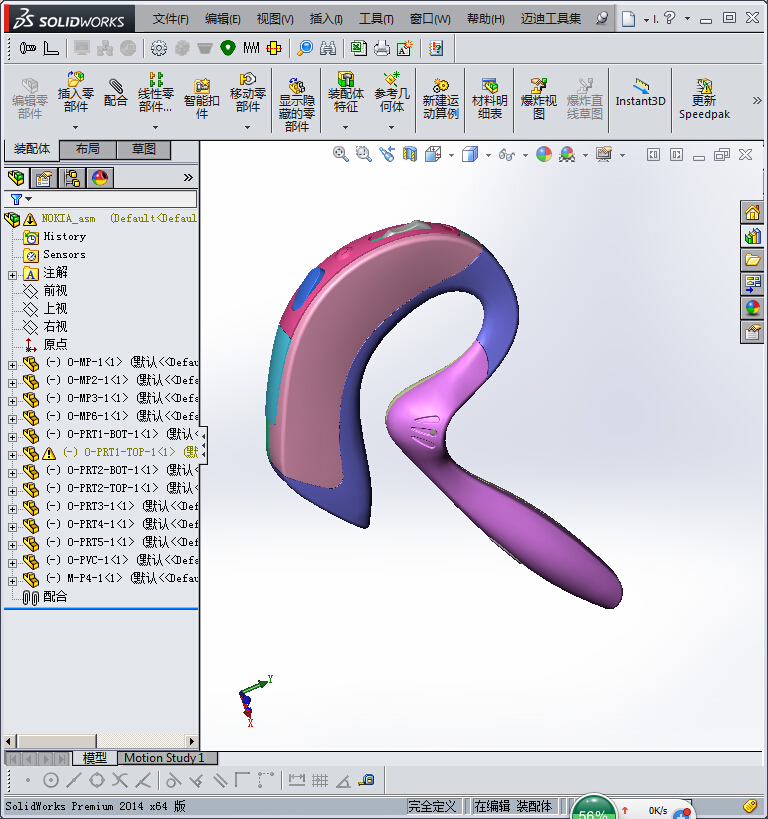Open PropertyManager tab icon
Screen dimensions: 768x819
coord(44,178)
